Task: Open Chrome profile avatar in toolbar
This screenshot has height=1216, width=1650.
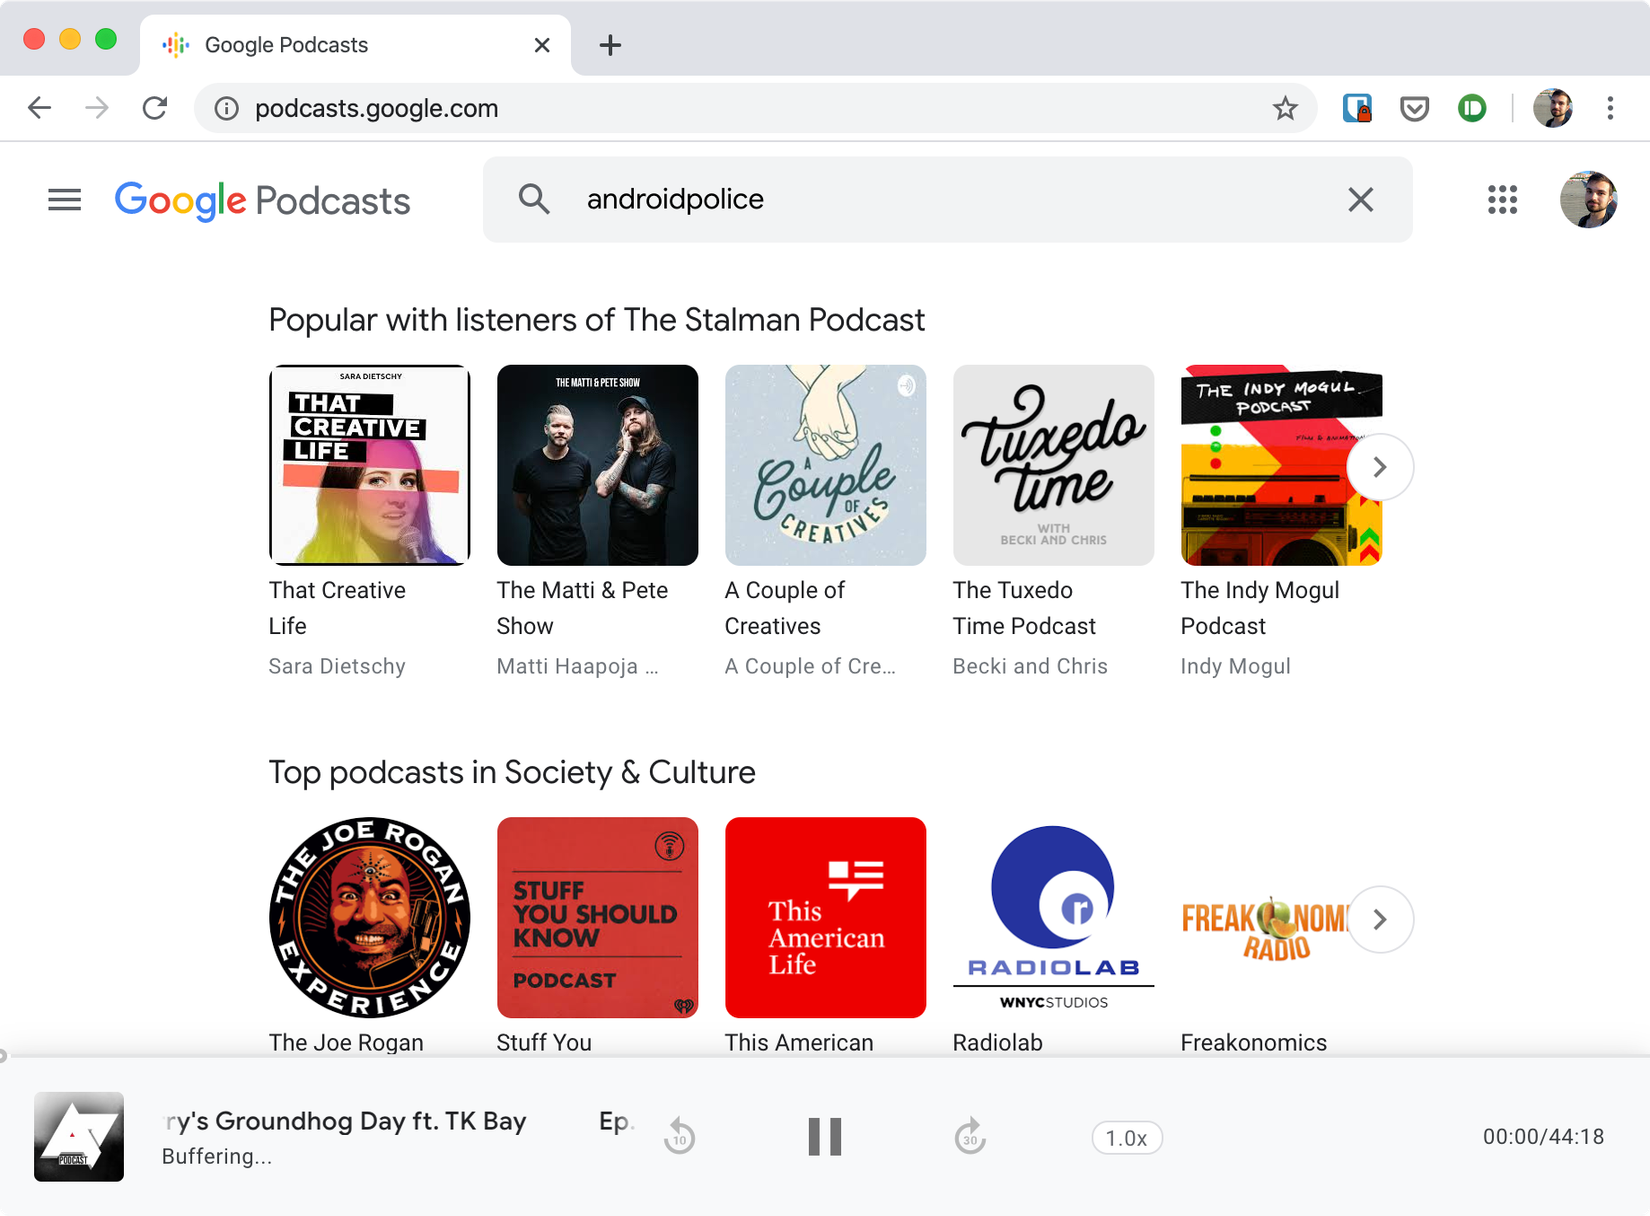Action: coord(1552,108)
